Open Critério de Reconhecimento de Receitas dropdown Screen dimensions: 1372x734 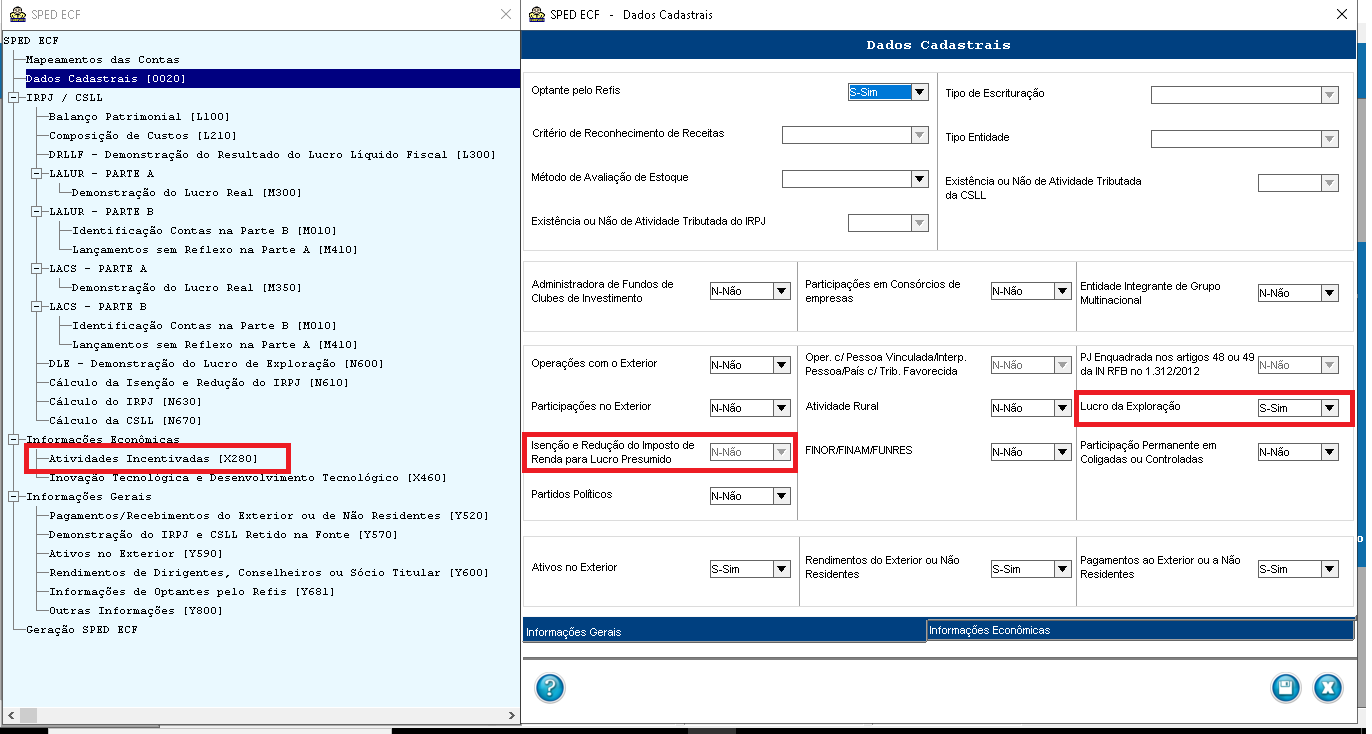(x=920, y=135)
